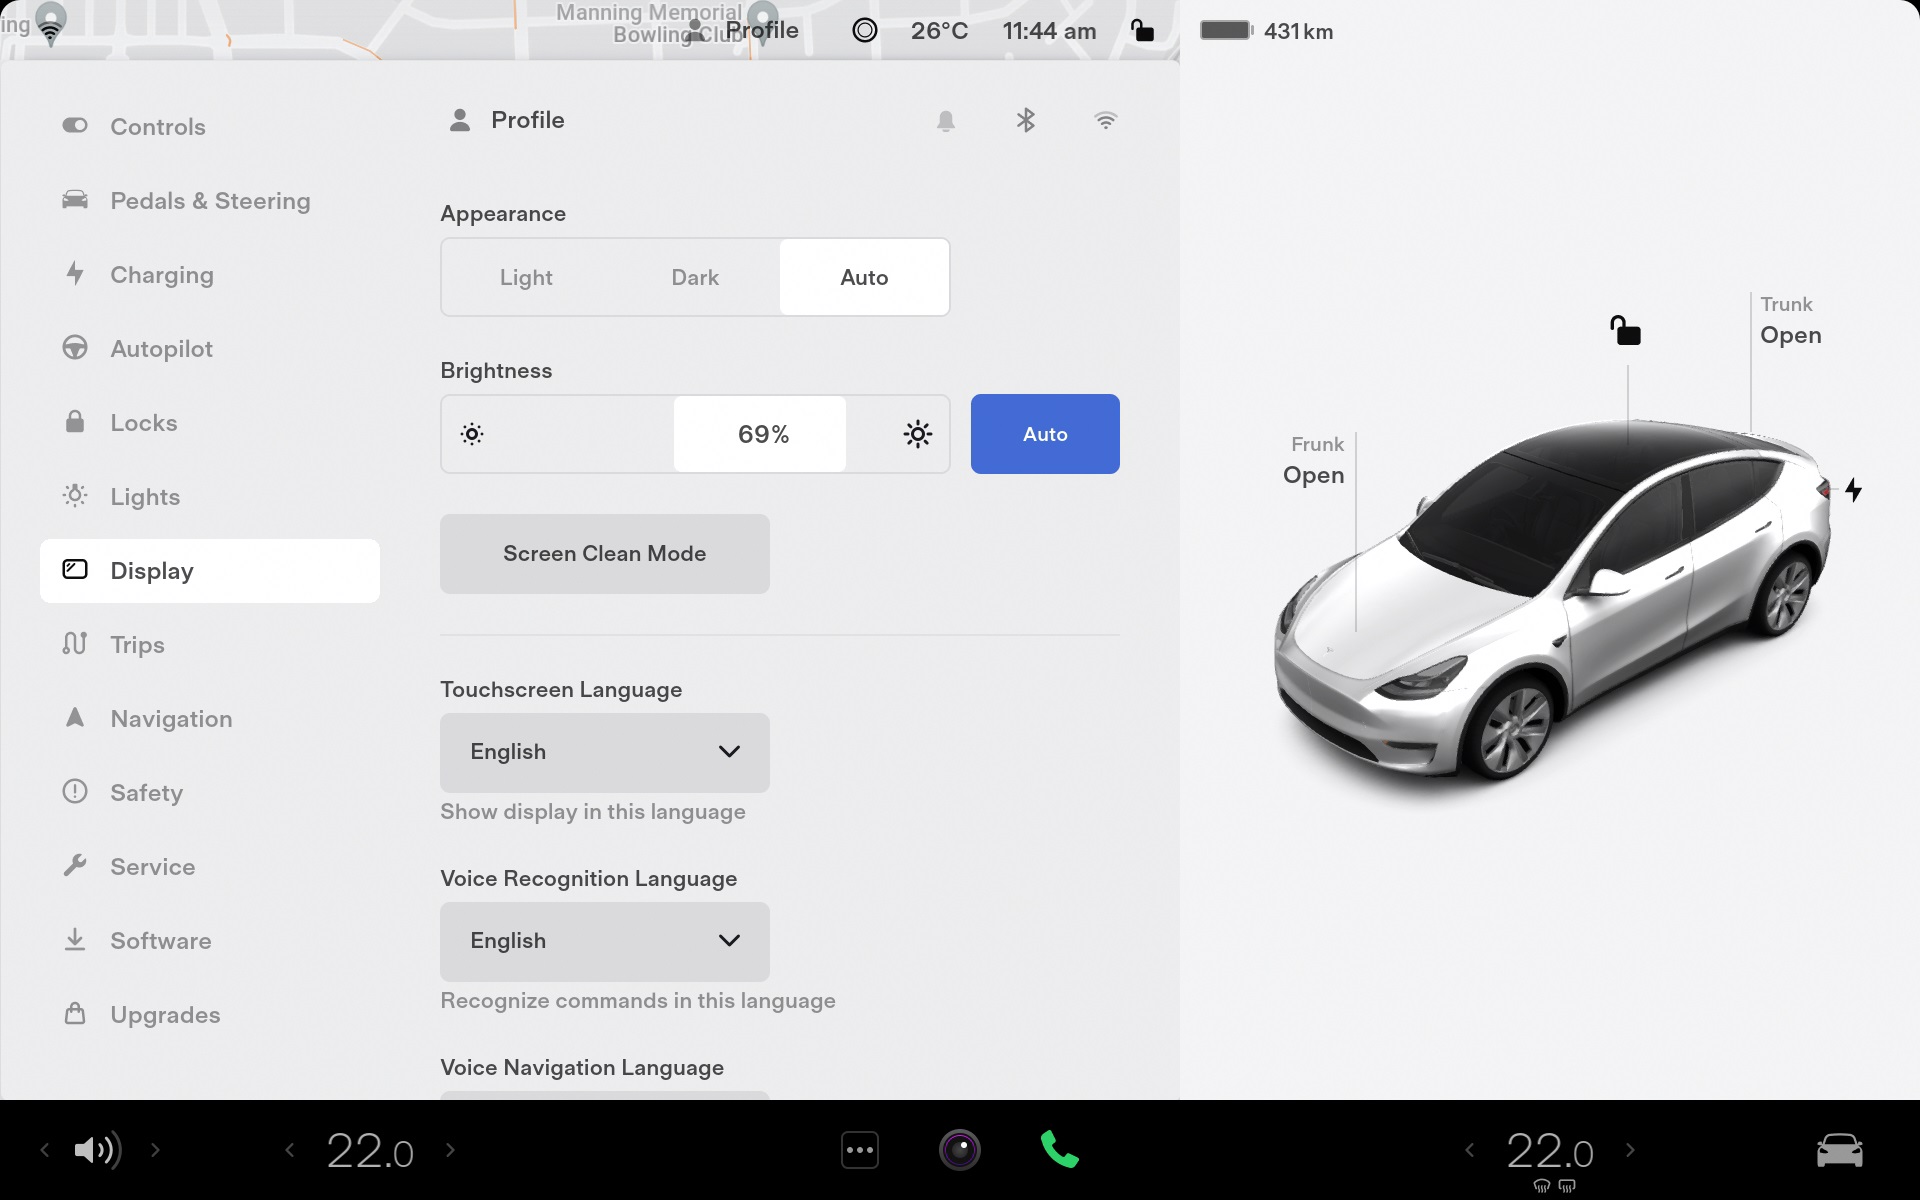Select Dark appearance mode
The width and height of the screenshot is (1920, 1200).
[x=695, y=278]
